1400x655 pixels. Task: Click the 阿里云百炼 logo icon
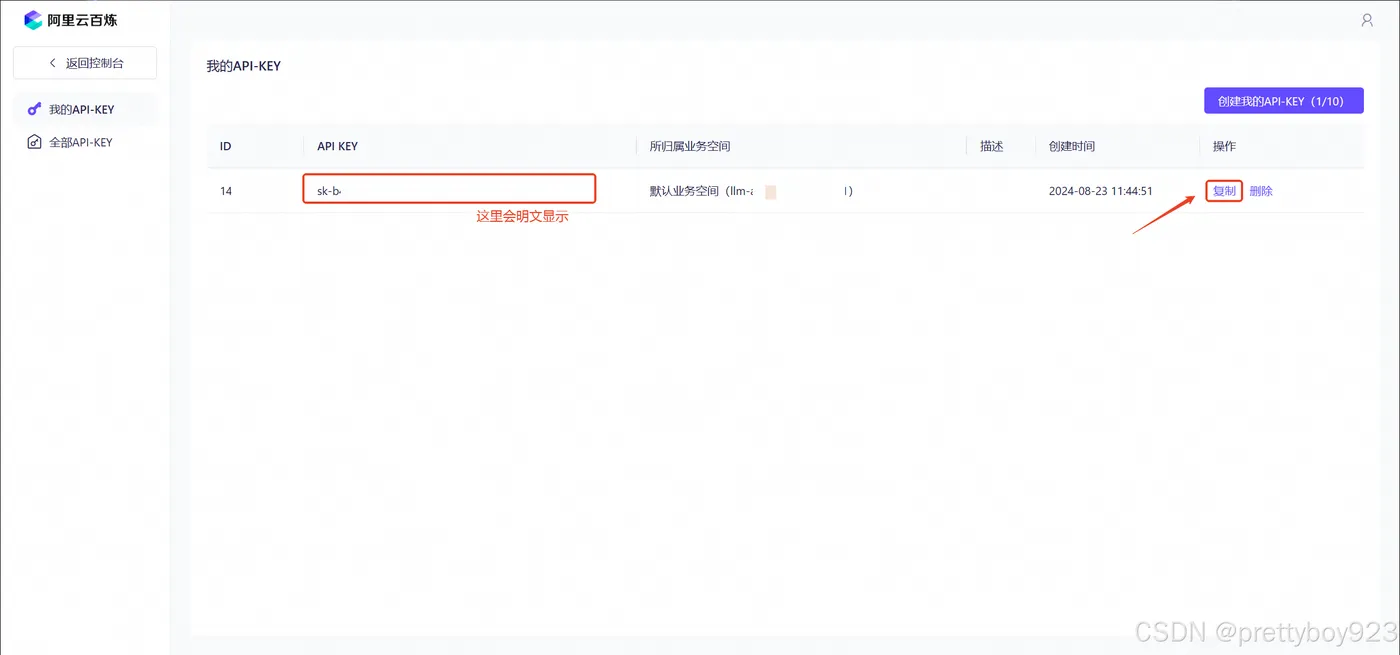pyautogui.click(x=34, y=20)
